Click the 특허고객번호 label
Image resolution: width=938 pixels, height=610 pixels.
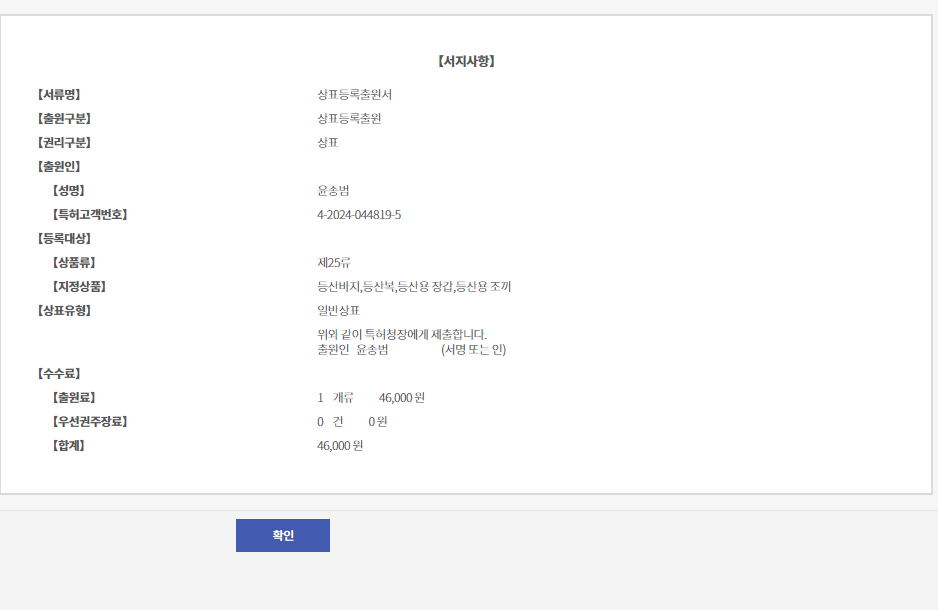click(x=90, y=214)
